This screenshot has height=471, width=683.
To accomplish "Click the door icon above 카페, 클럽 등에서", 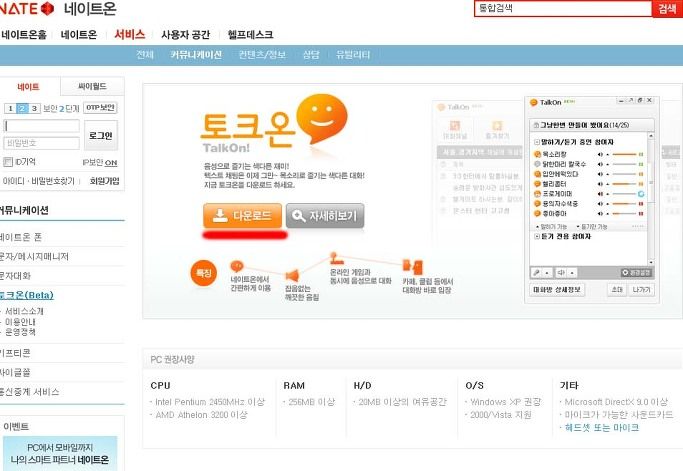I will click(x=413, y=266).
